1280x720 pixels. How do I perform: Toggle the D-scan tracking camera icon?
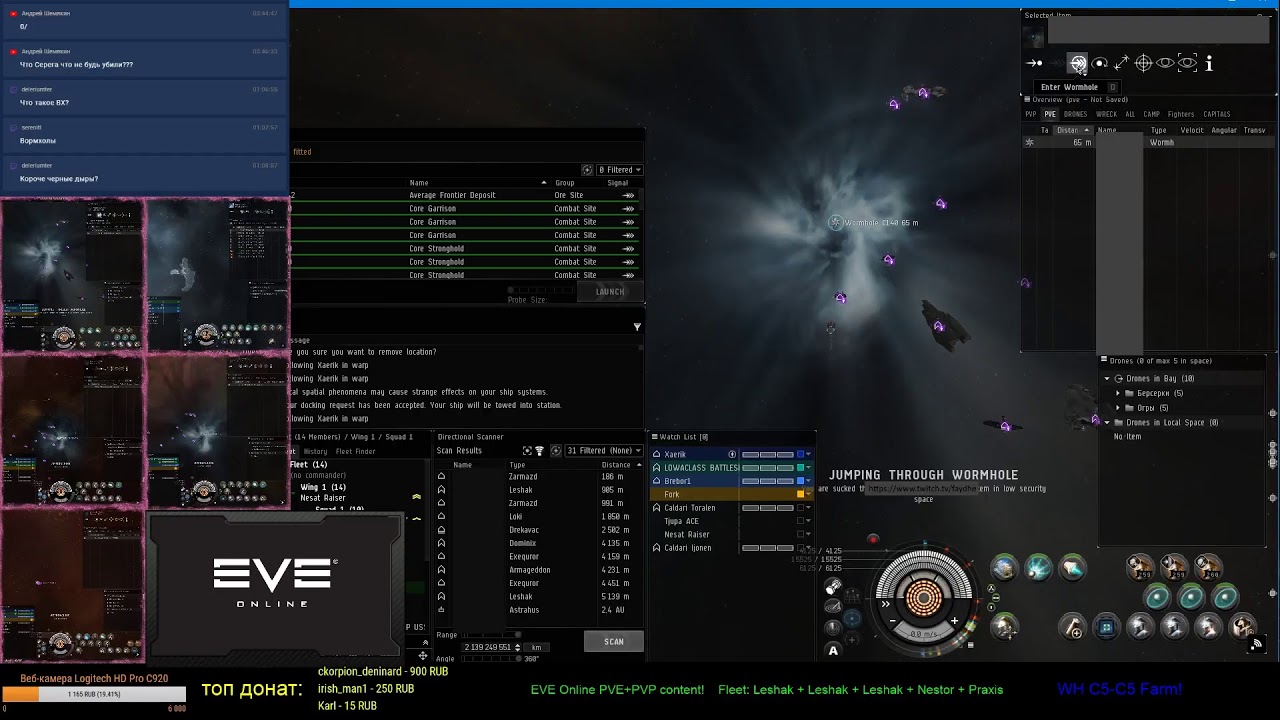click(528, 451)
